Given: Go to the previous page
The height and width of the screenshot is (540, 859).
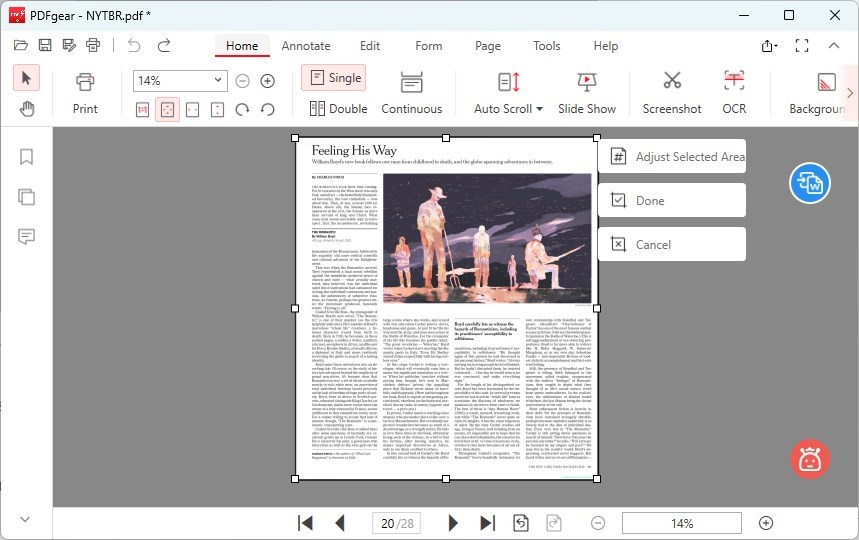Looking at the screenshot, I should [340, 523].
